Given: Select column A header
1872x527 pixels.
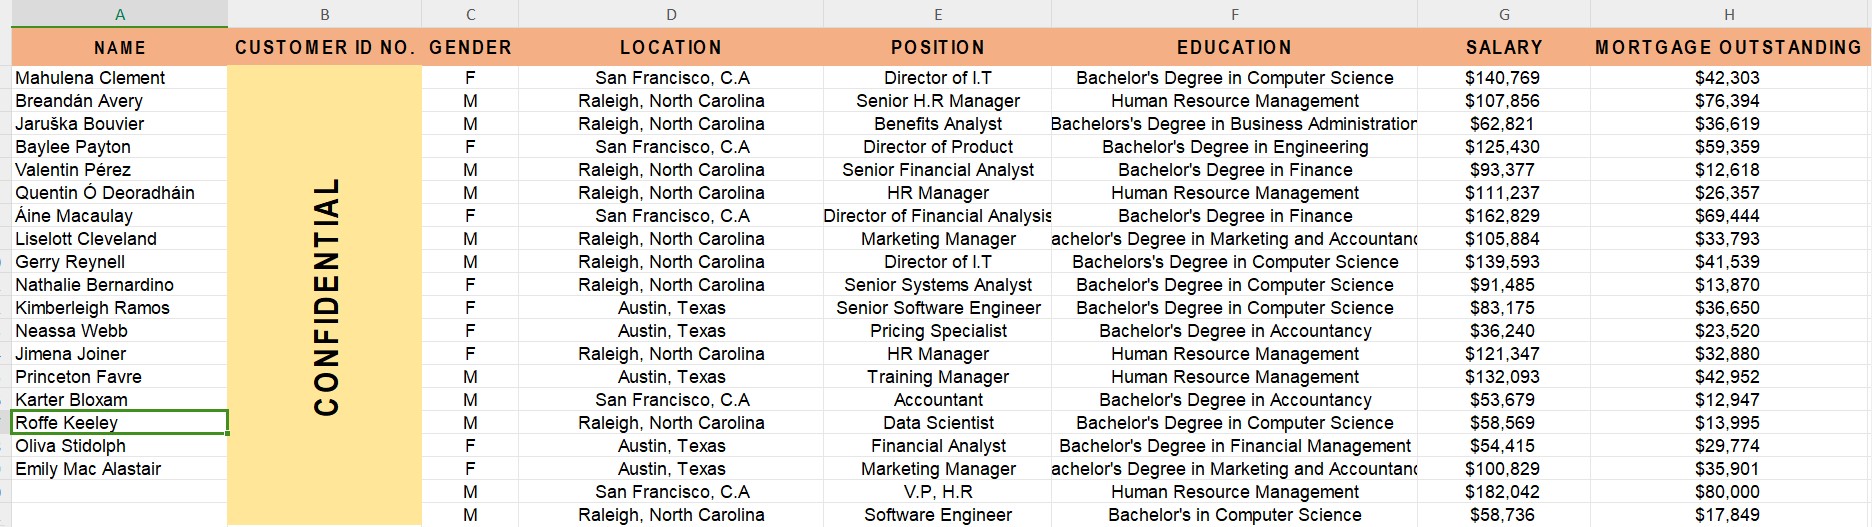Looking at the screenshot, I should (x=120, y=14).
